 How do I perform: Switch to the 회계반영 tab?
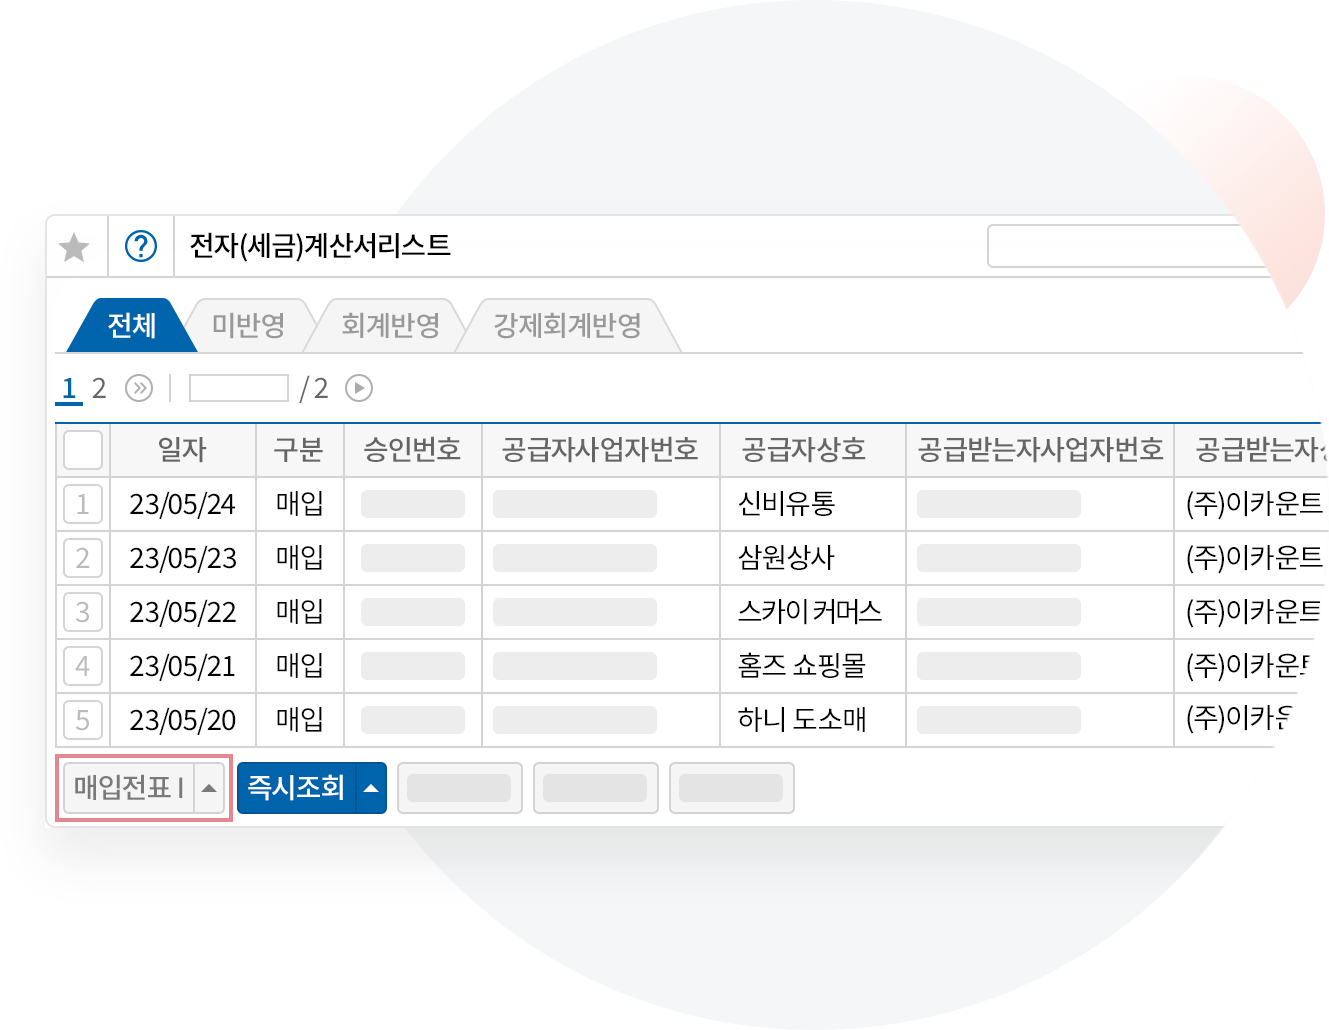click(x=390, y=326)
